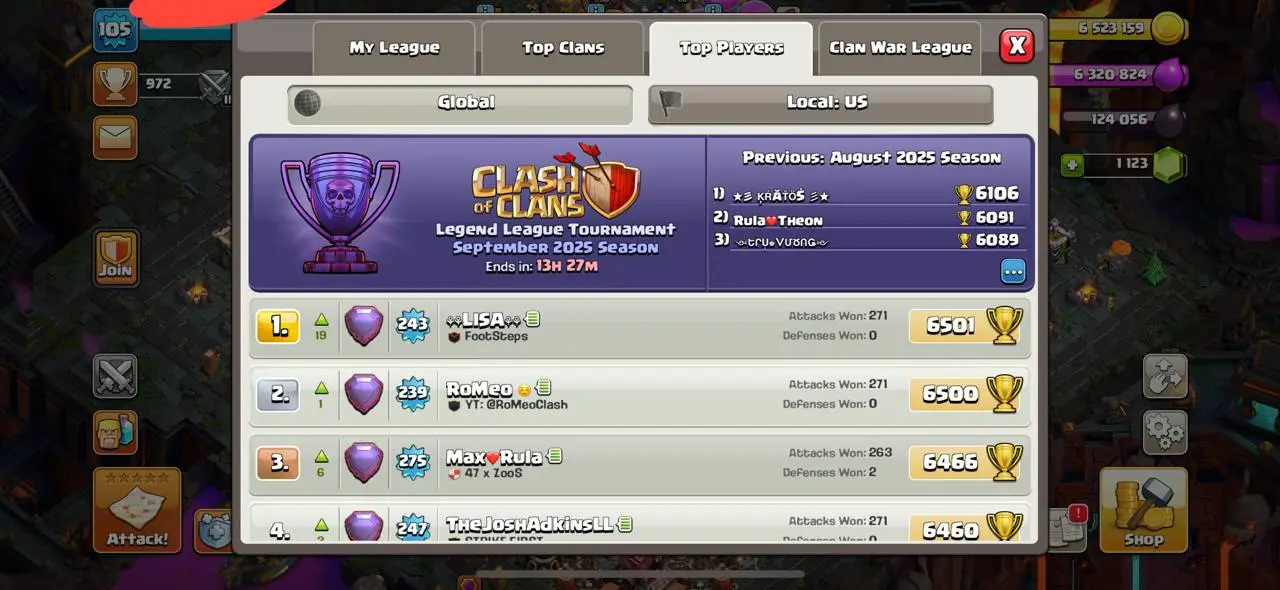Click the experience level 105 badge
The image size is (1280, 590).
pos(115,30)
